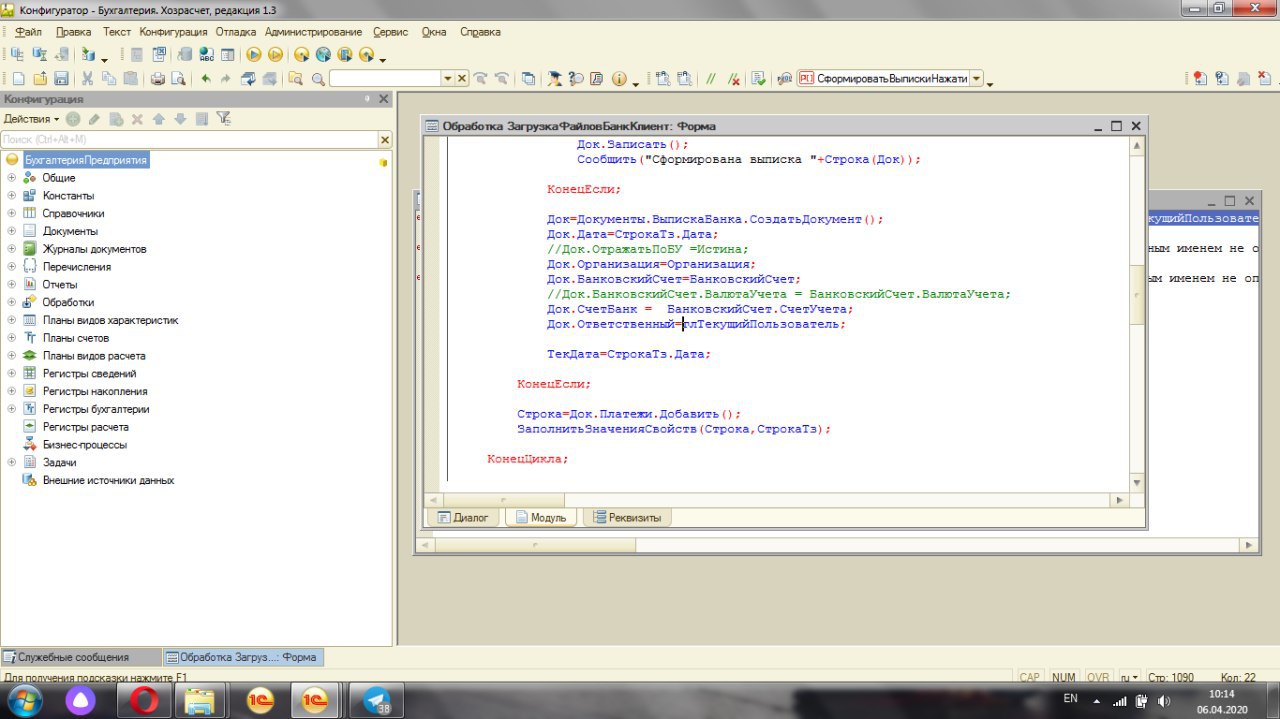Click the toggle breakpoint icon with the red dot
Image resolution: width=1280 pixels, height=719 pixels.
1200,79
